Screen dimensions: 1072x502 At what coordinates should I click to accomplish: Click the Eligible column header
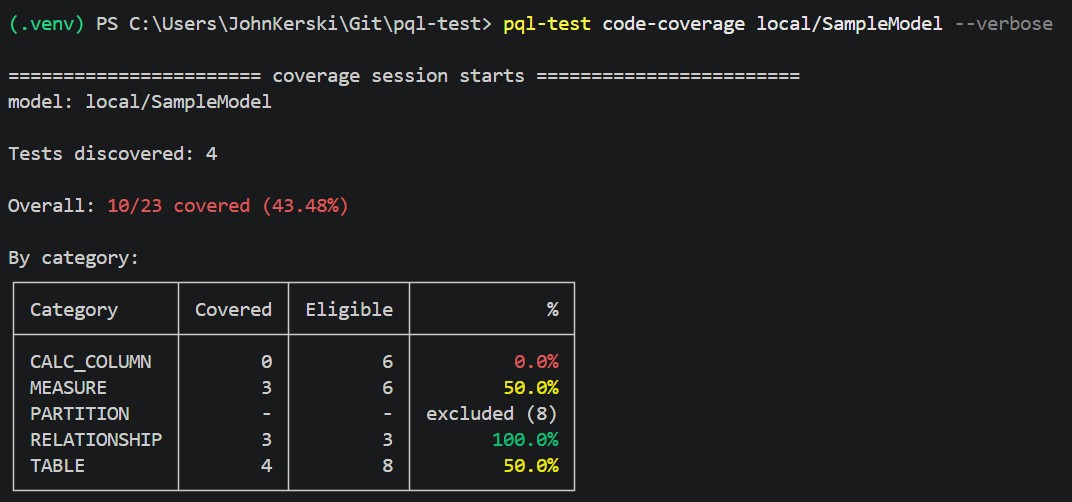[349, 309]
